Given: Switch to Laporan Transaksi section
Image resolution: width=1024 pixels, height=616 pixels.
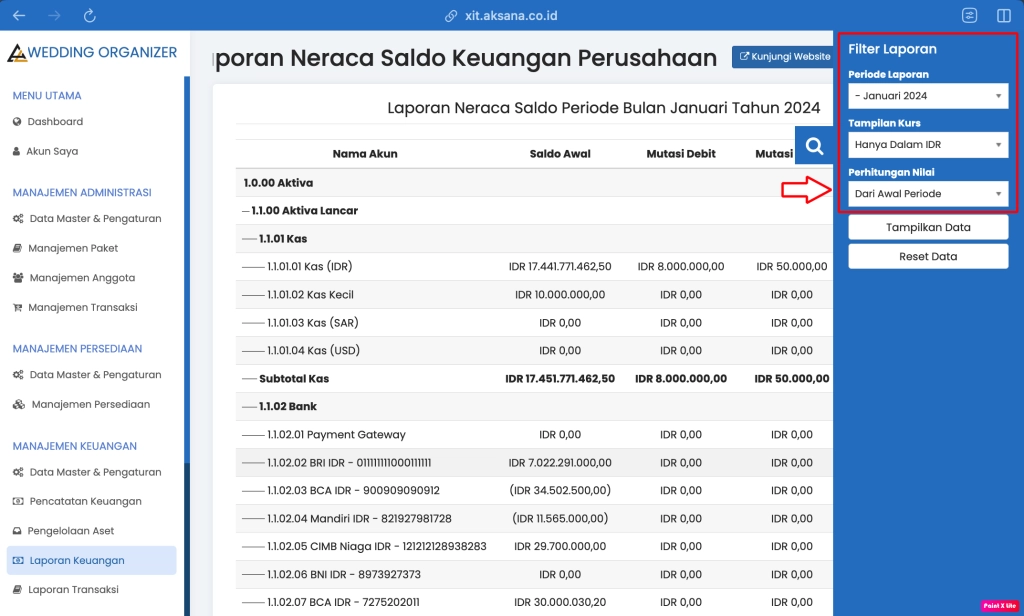Looking at the screenshot, I should click(78, 589).
